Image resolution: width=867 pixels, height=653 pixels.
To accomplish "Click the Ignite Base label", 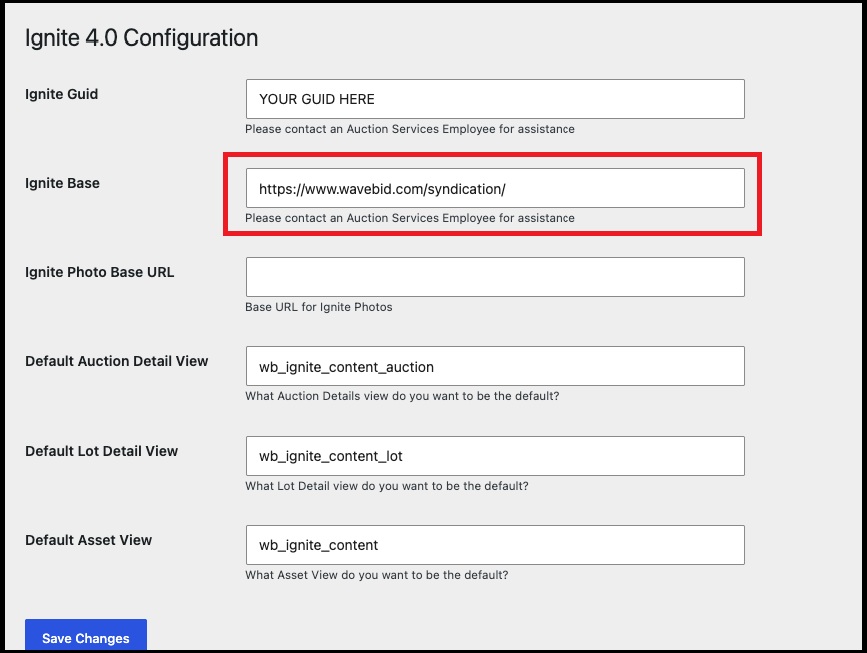I will 62,183.
